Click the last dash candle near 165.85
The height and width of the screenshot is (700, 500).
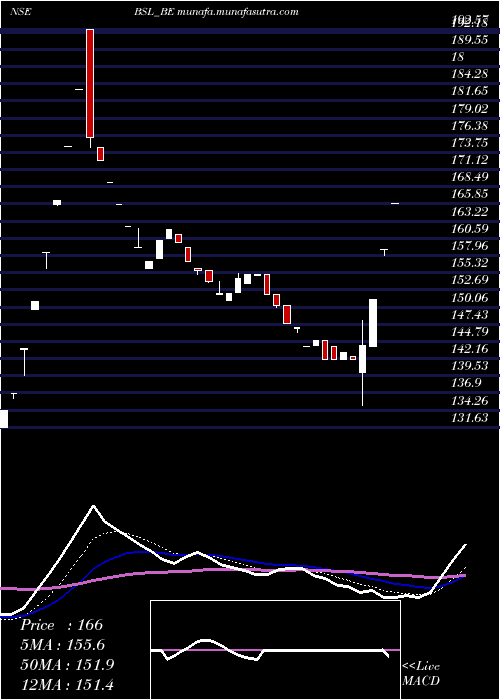(x=395, y=203)
